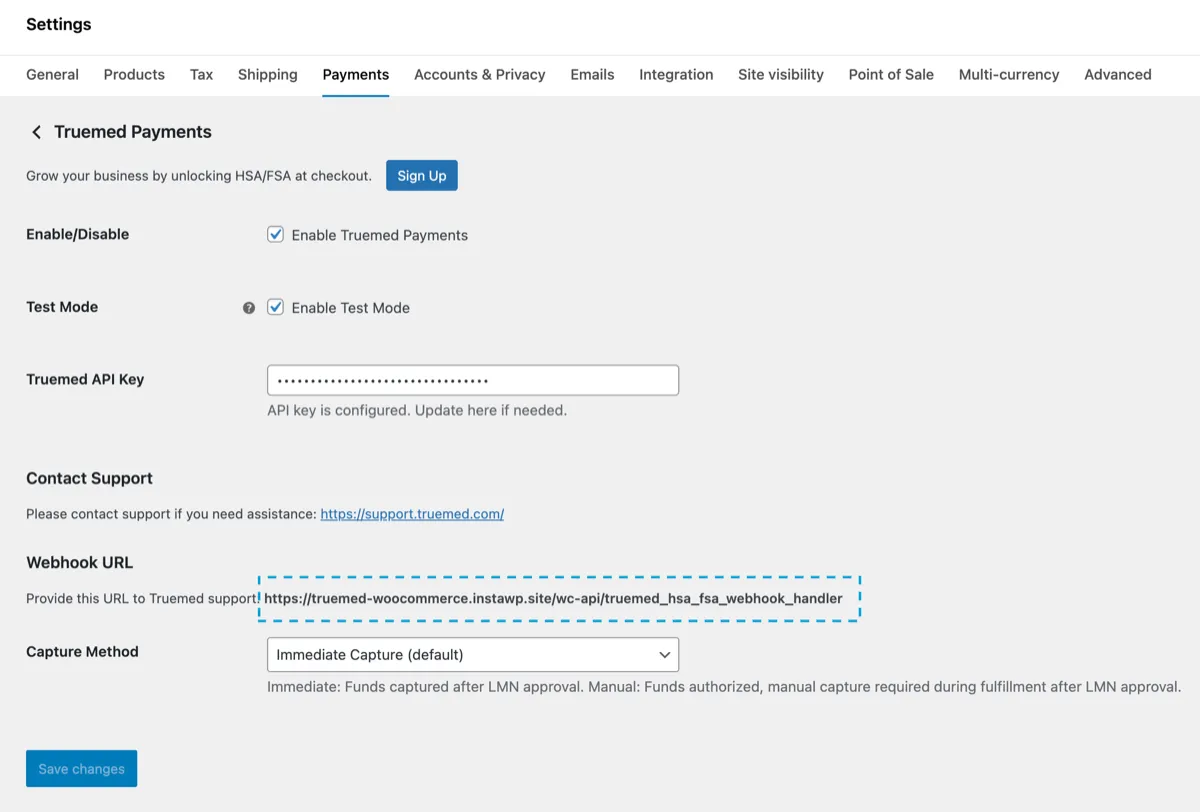This screenshot has height=812, width=1200.
Task: Click the webhook URL text
Action: (553, 598)
